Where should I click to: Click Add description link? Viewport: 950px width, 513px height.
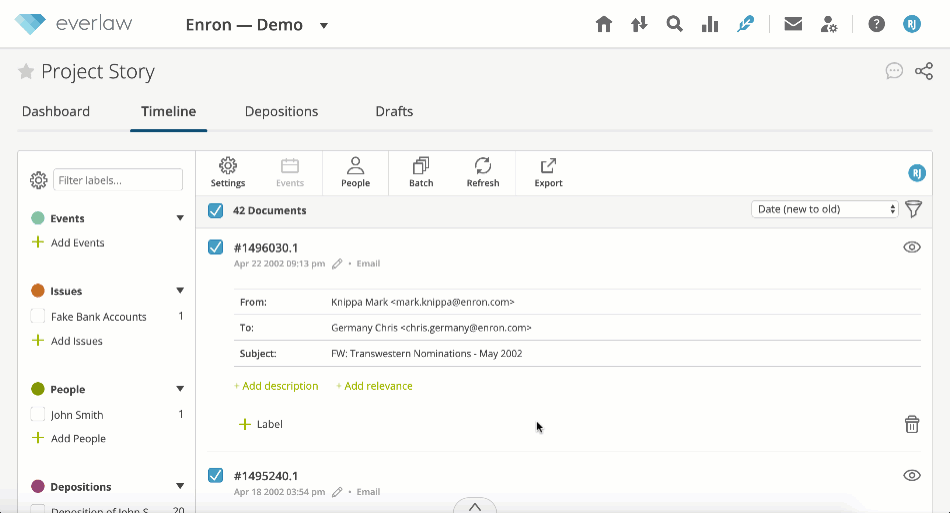click(276, 386)
